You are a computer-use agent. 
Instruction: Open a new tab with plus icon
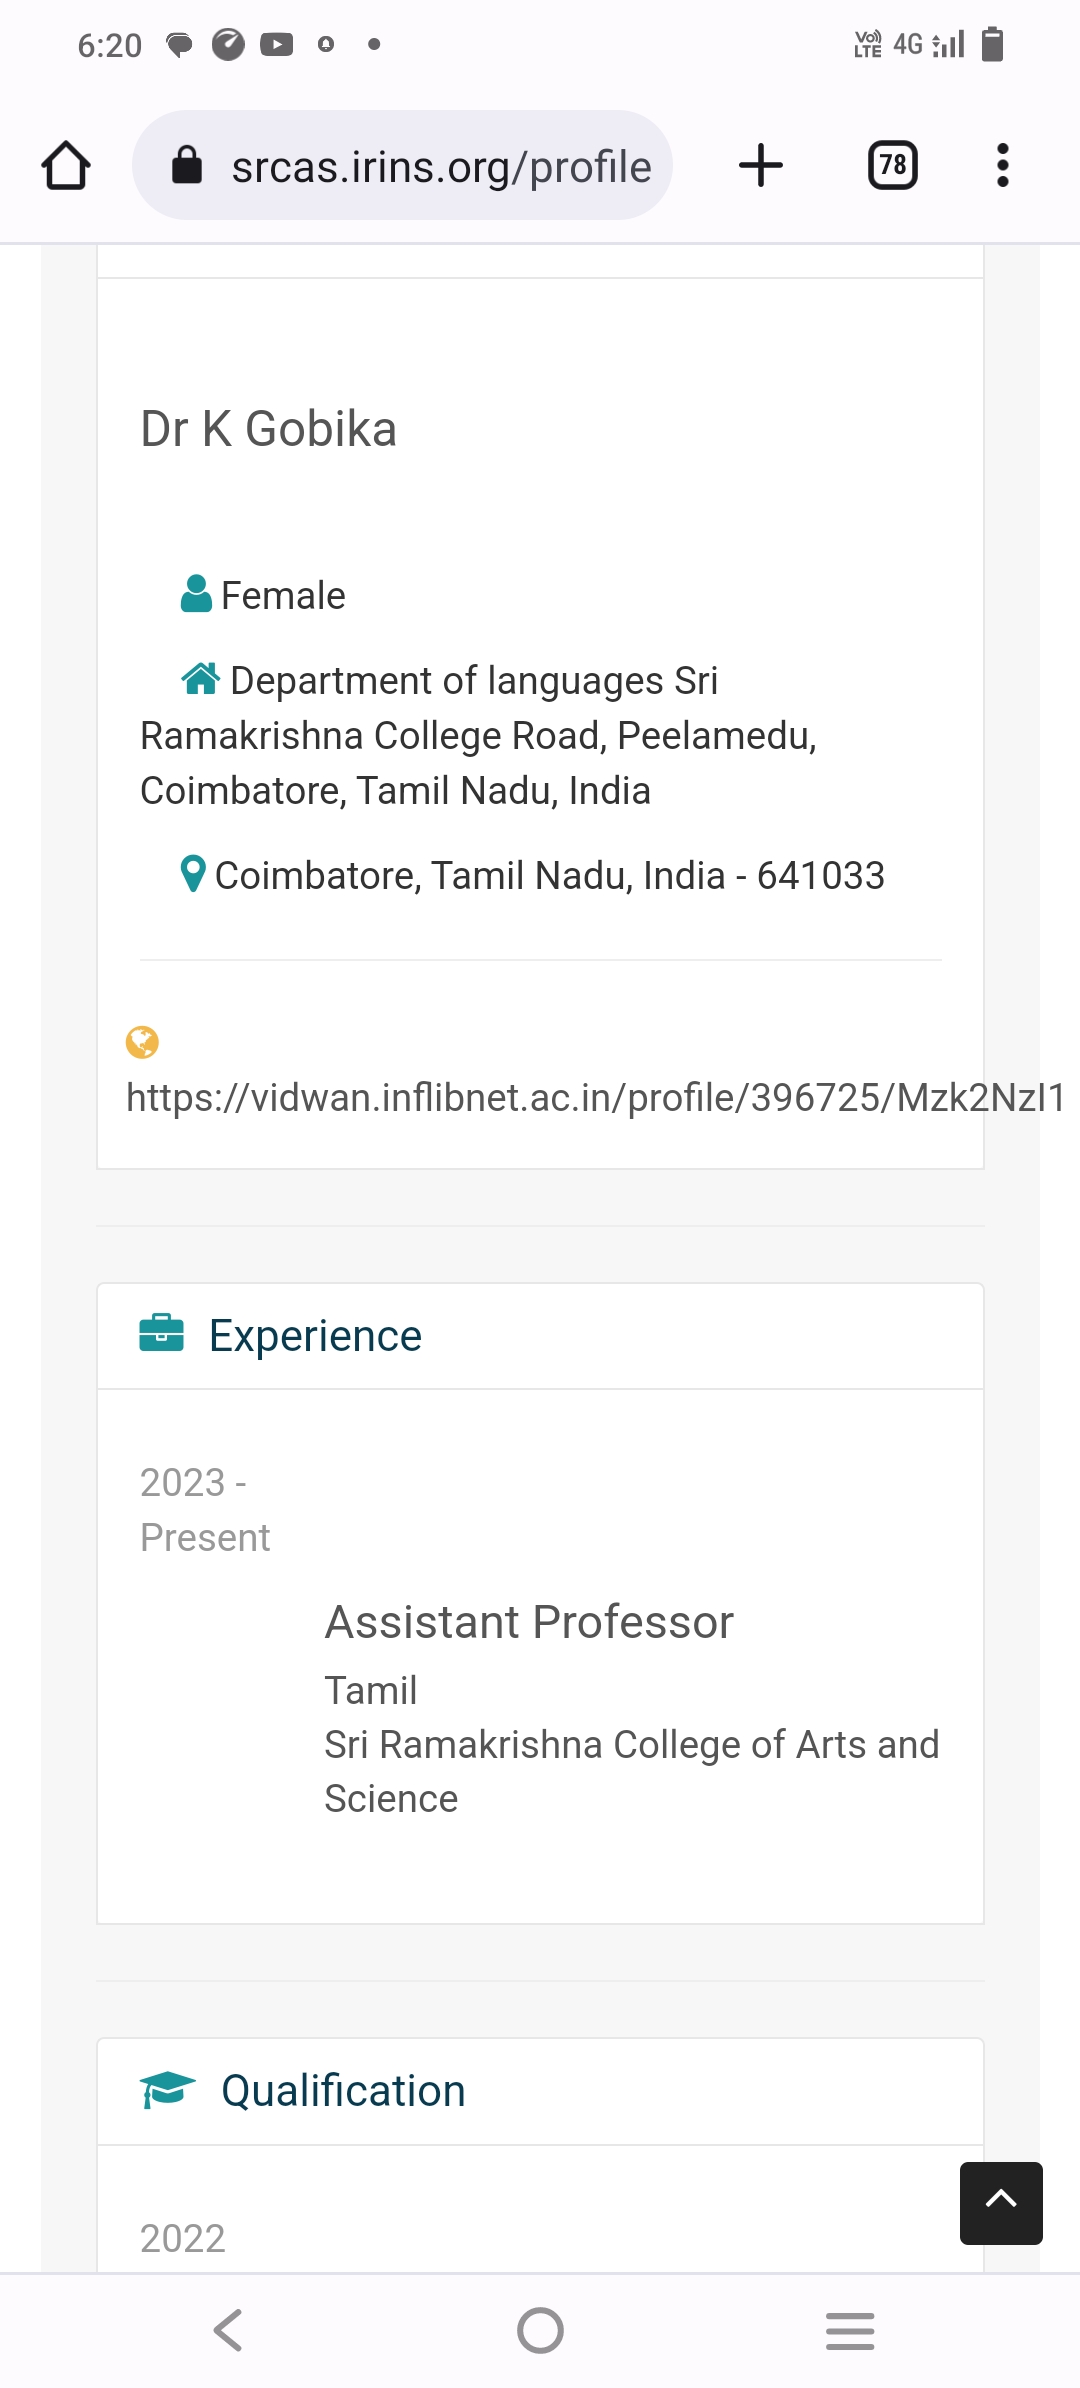tap(761, 166)
